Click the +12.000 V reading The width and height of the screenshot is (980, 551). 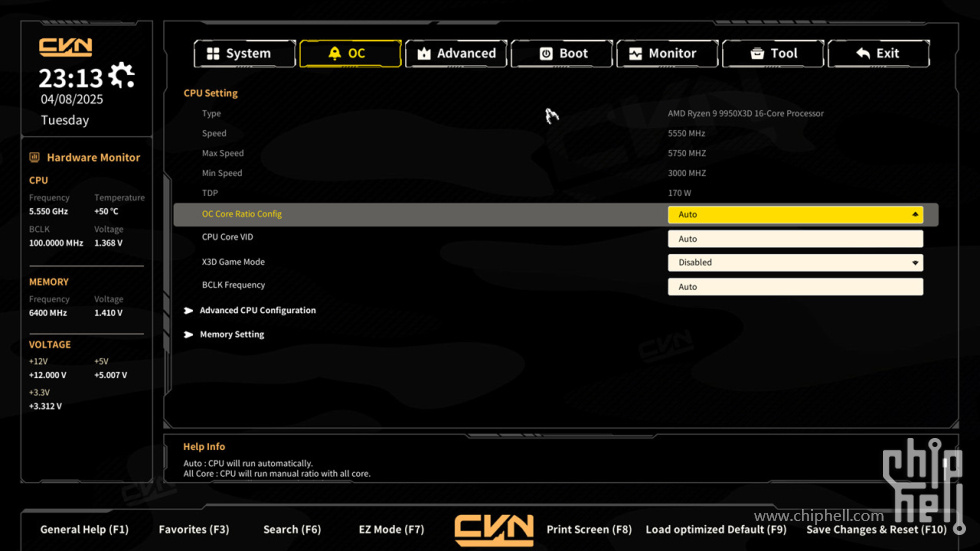pos(48,375)
